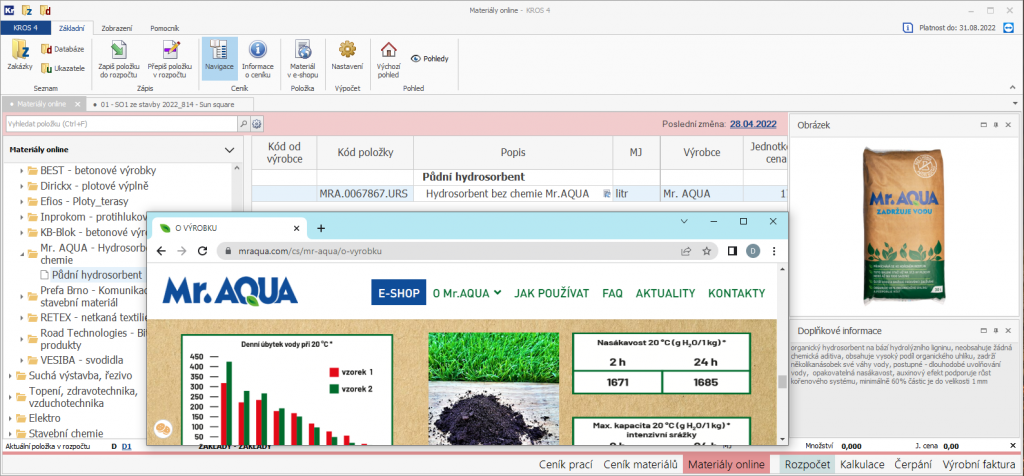The image size is (1024, 476).
Task: Expand BEST - betonové výrobky folder
Action: pos(21,170)
